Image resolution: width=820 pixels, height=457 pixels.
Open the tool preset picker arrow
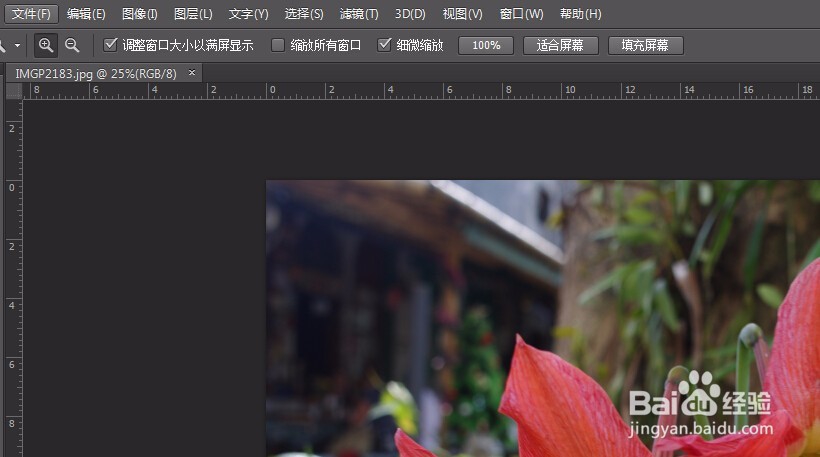click(x=17, y=45)
